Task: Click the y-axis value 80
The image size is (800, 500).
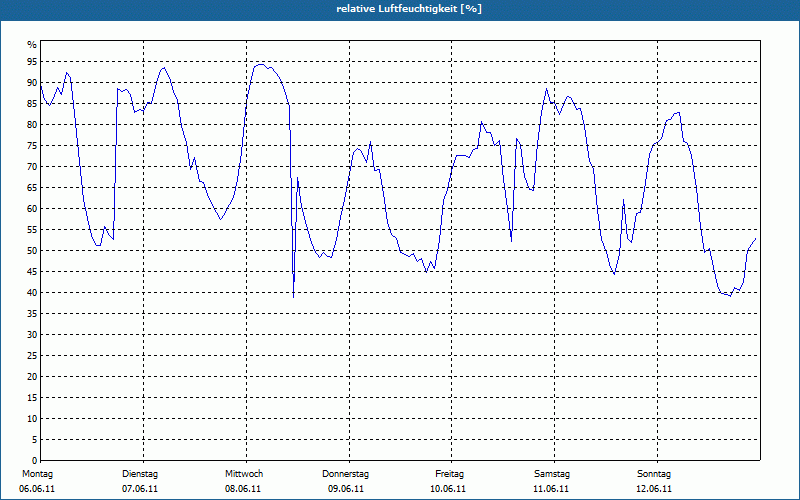Action: coord(32,124)
